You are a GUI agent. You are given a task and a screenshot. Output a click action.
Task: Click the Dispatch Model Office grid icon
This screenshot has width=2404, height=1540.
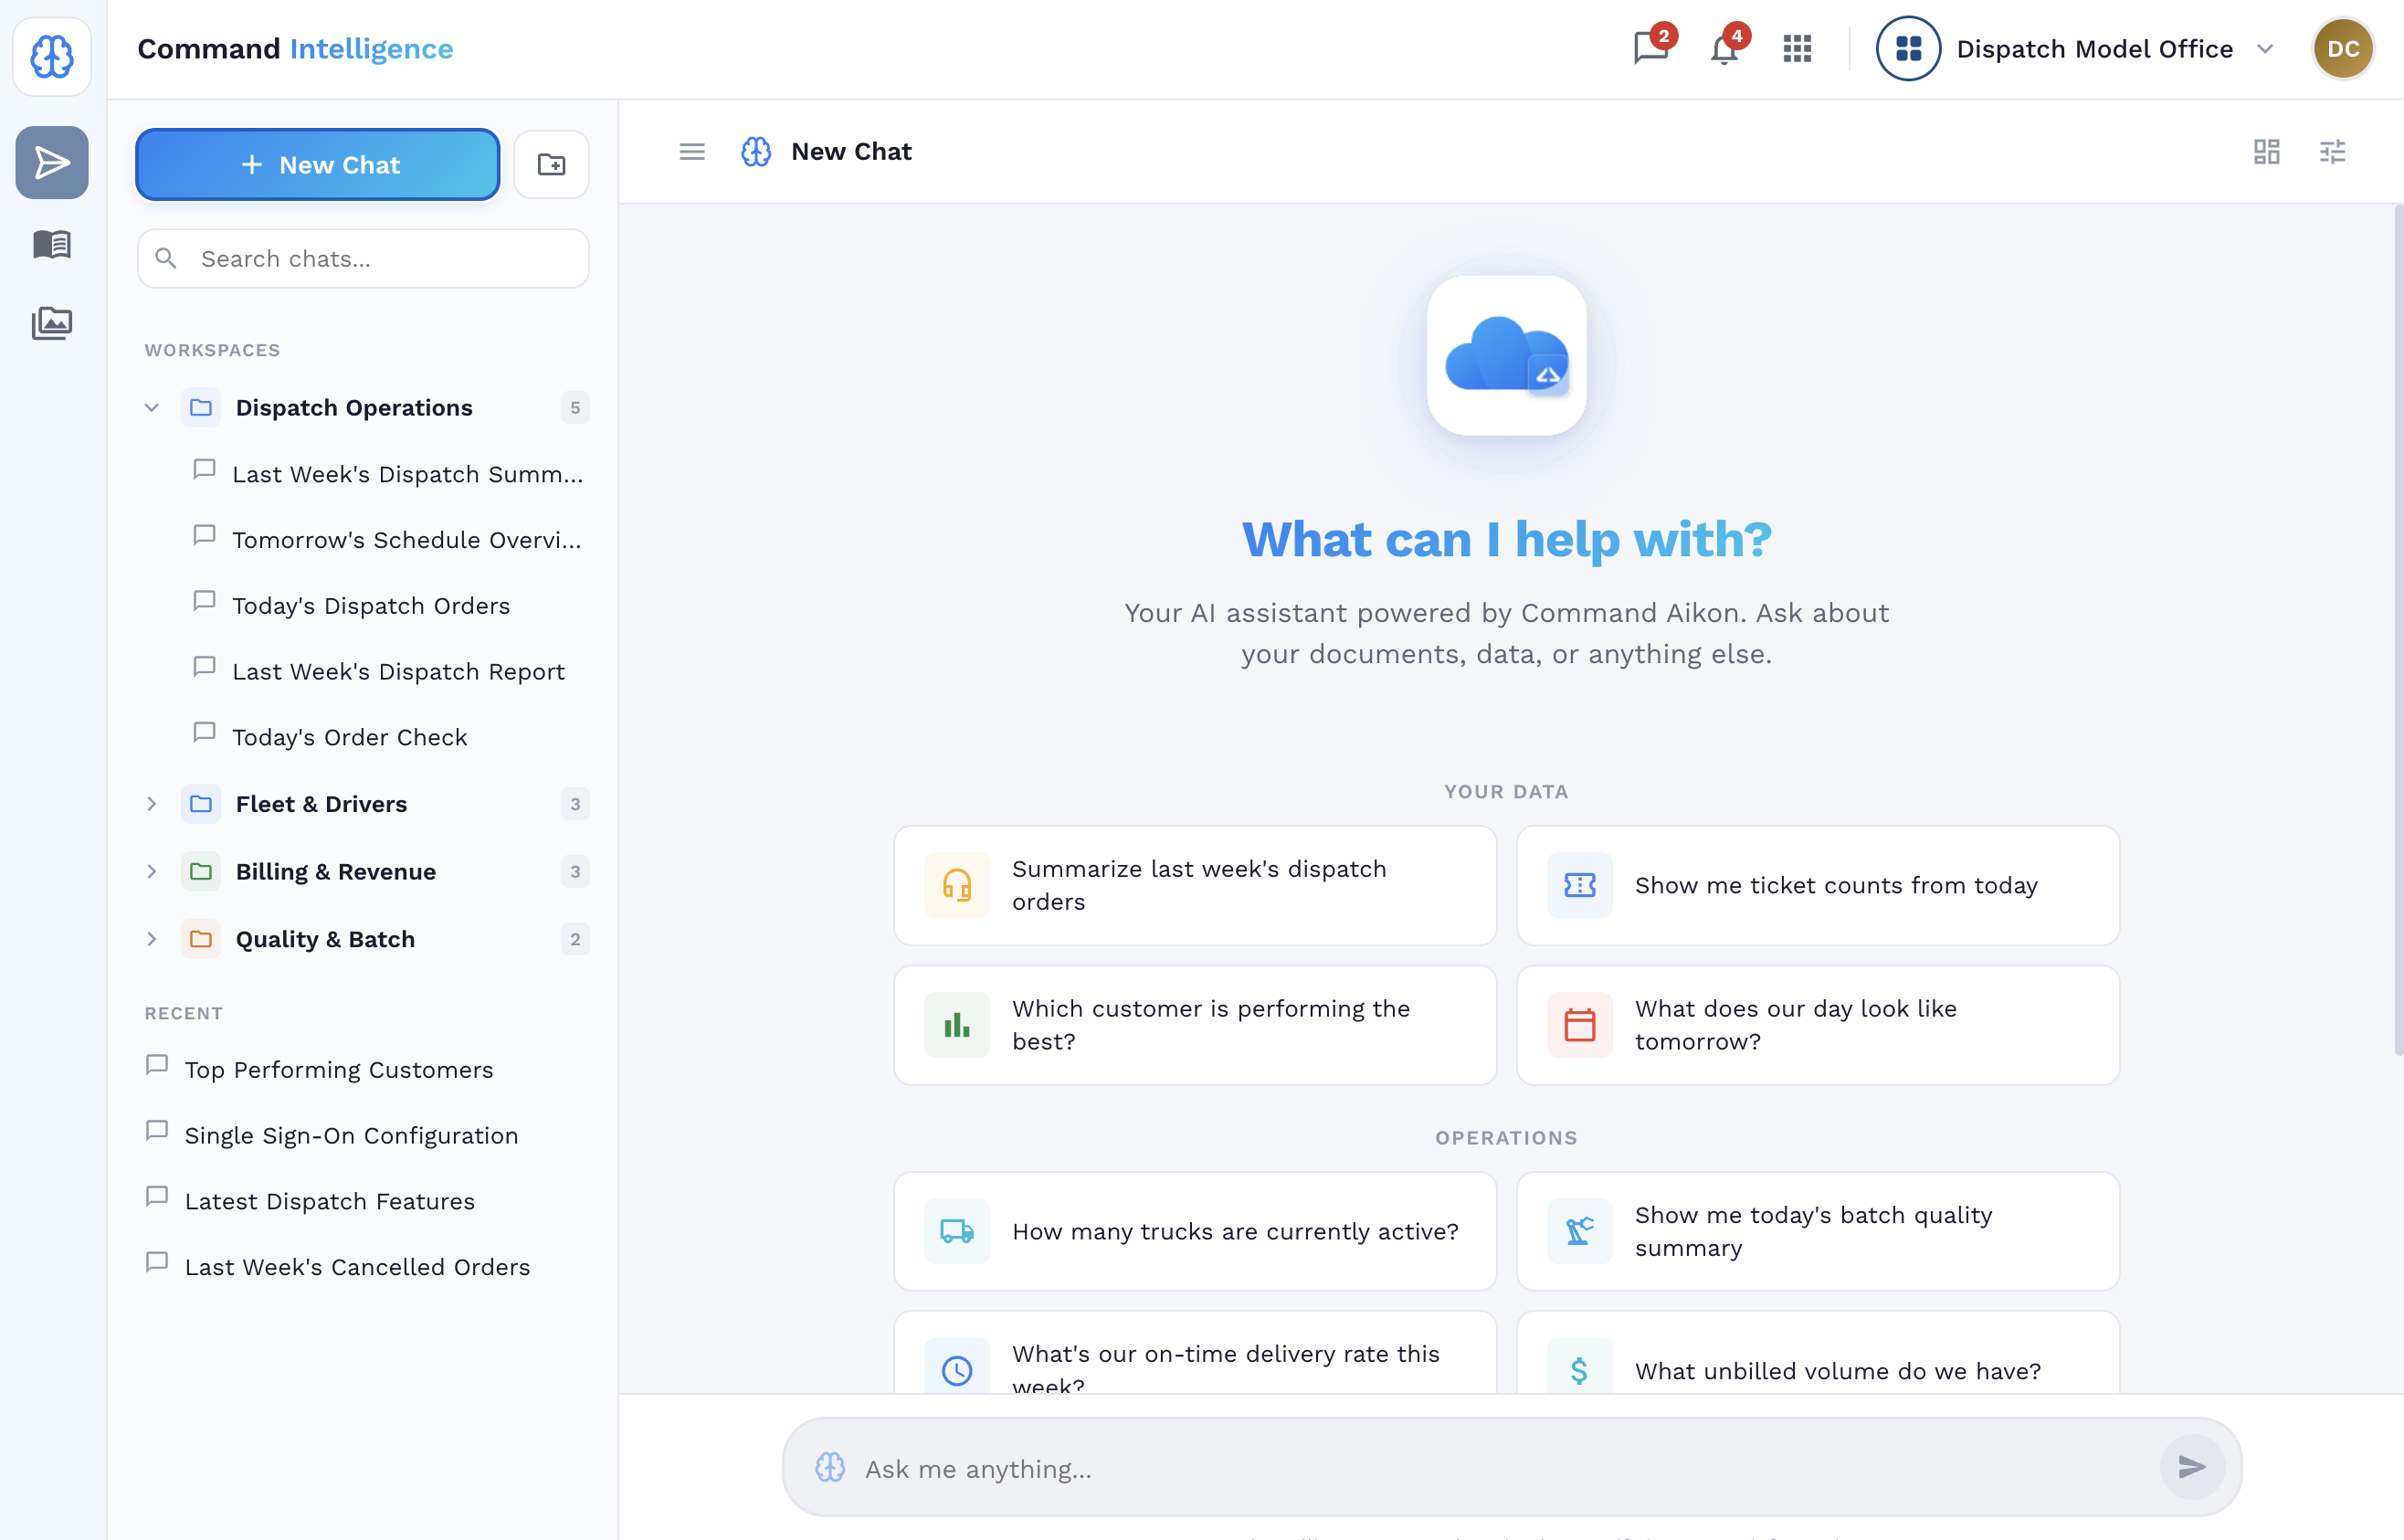pyautogui.click(x=1908, y=48)
